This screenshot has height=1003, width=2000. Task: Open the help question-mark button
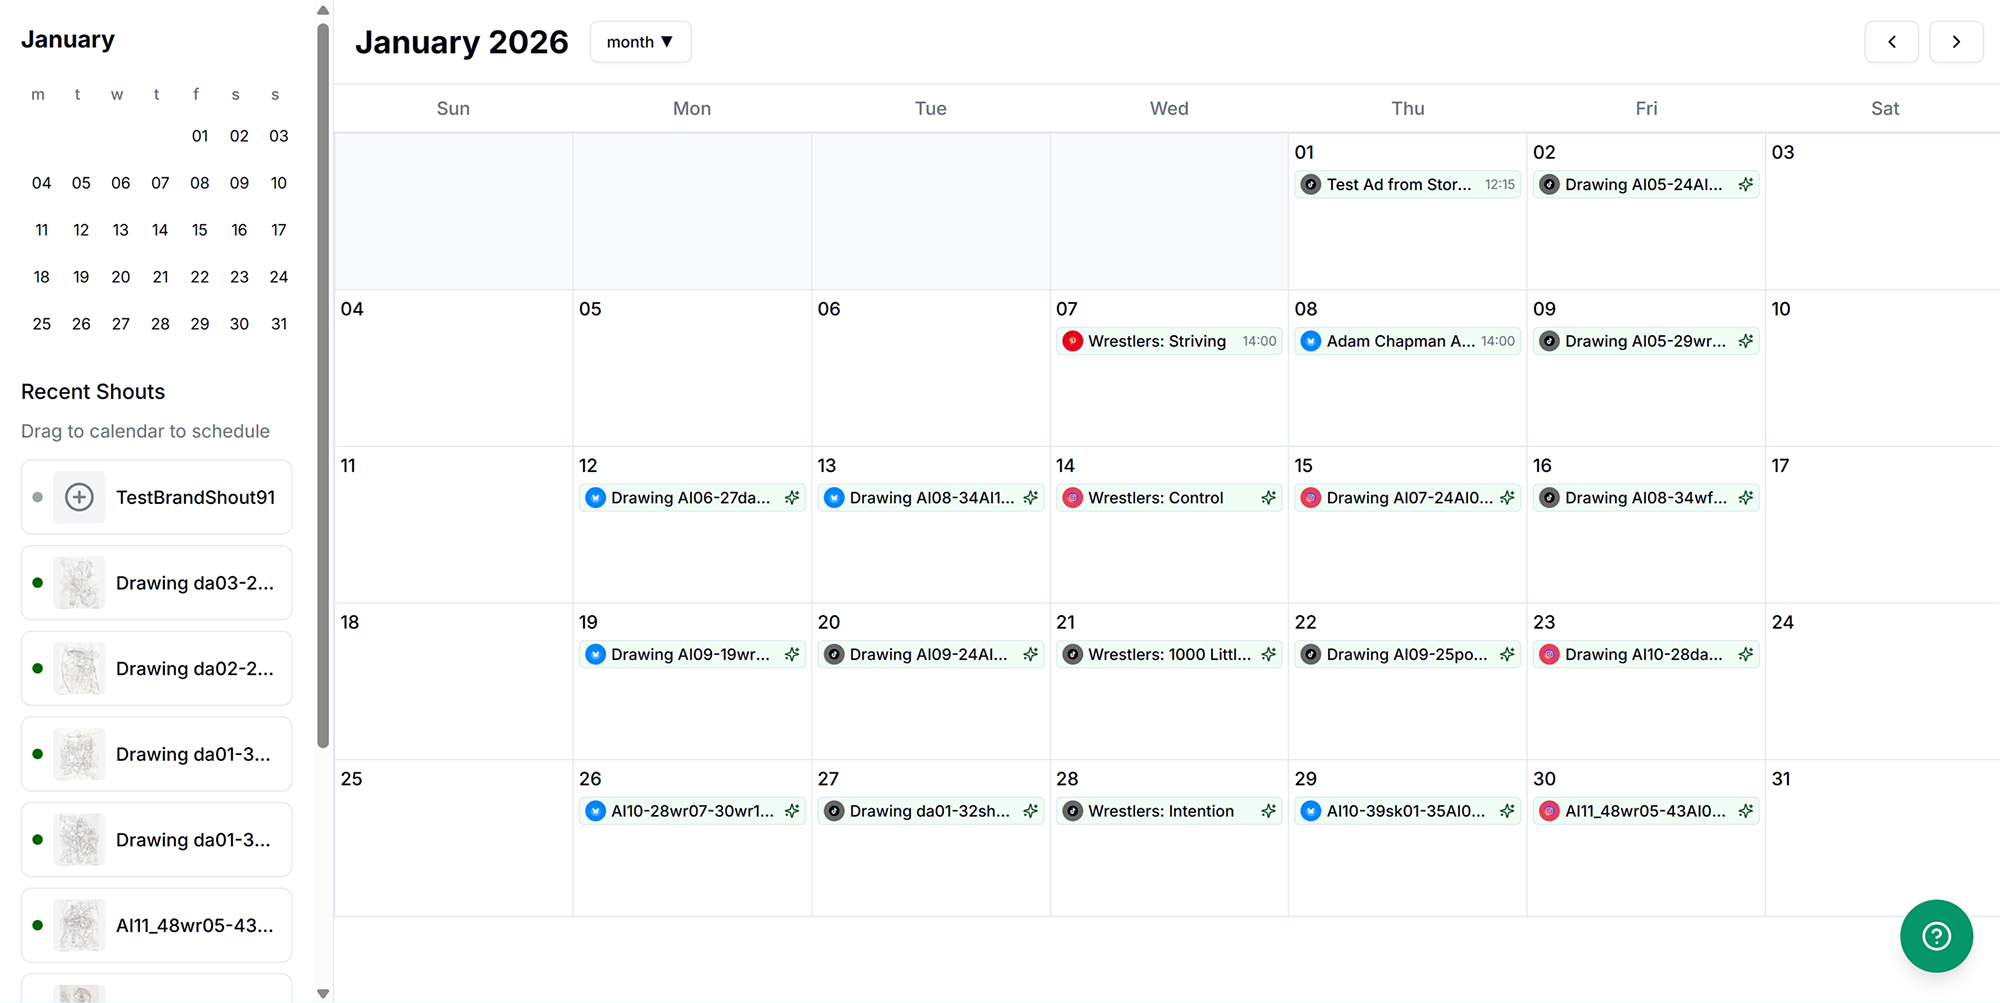click(1936, 936)
